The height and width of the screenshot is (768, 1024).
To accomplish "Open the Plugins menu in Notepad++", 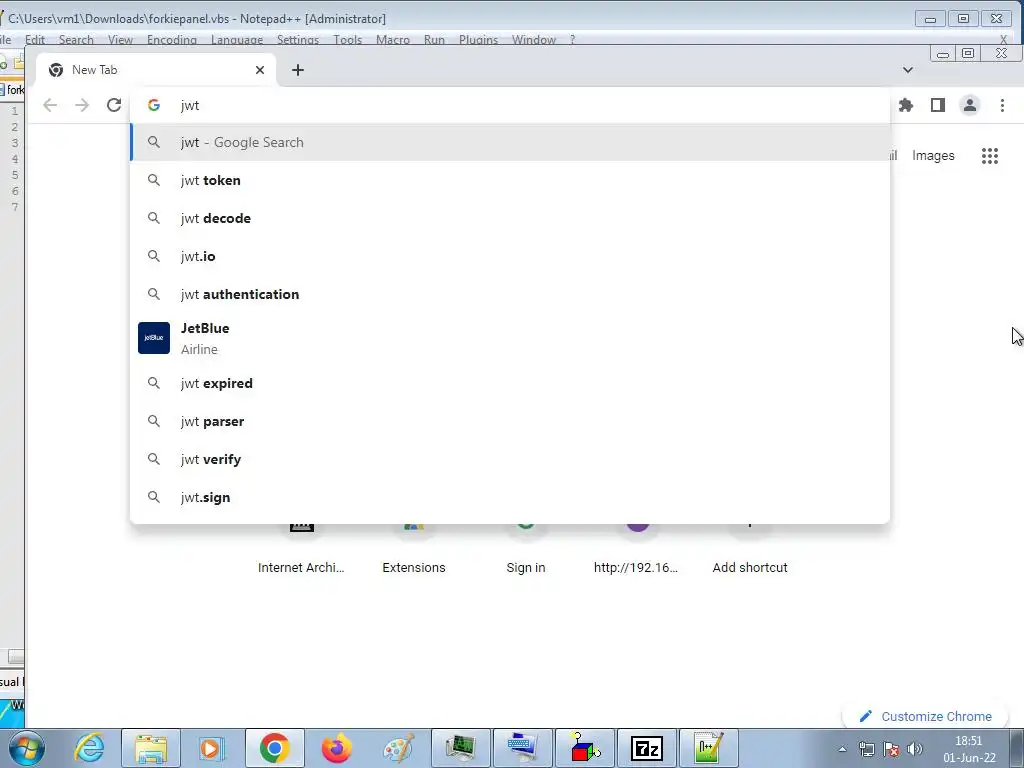I will 479,40.
